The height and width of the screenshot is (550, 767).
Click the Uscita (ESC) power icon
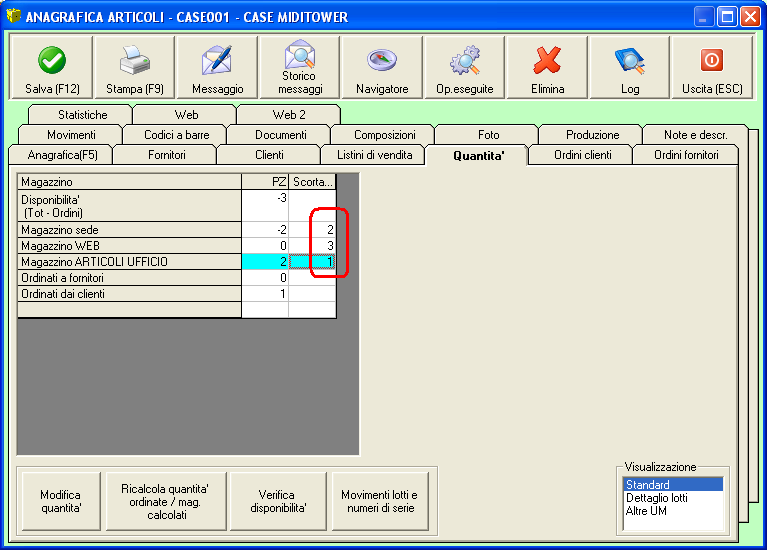[712, 60]
